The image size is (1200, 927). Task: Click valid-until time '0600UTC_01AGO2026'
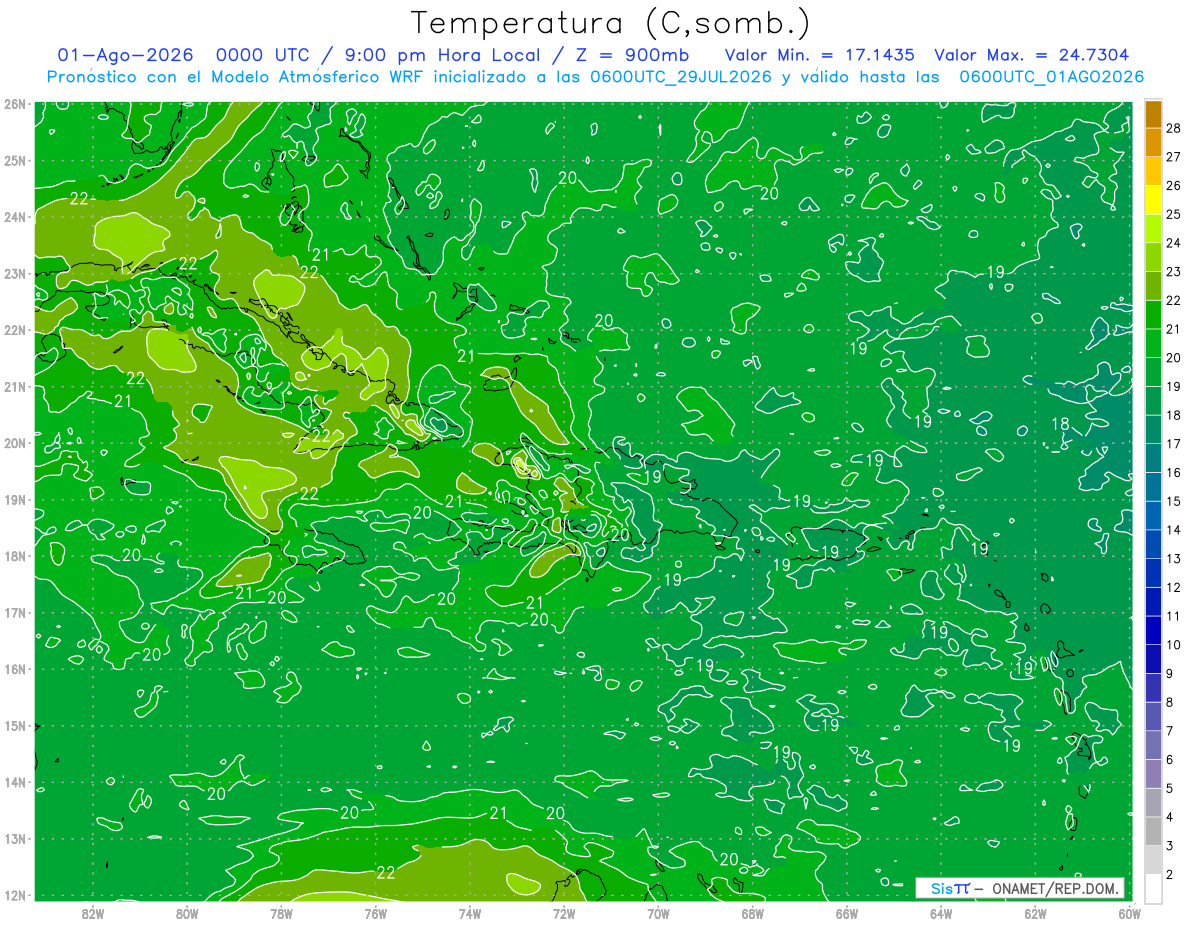pos(1051,77)
